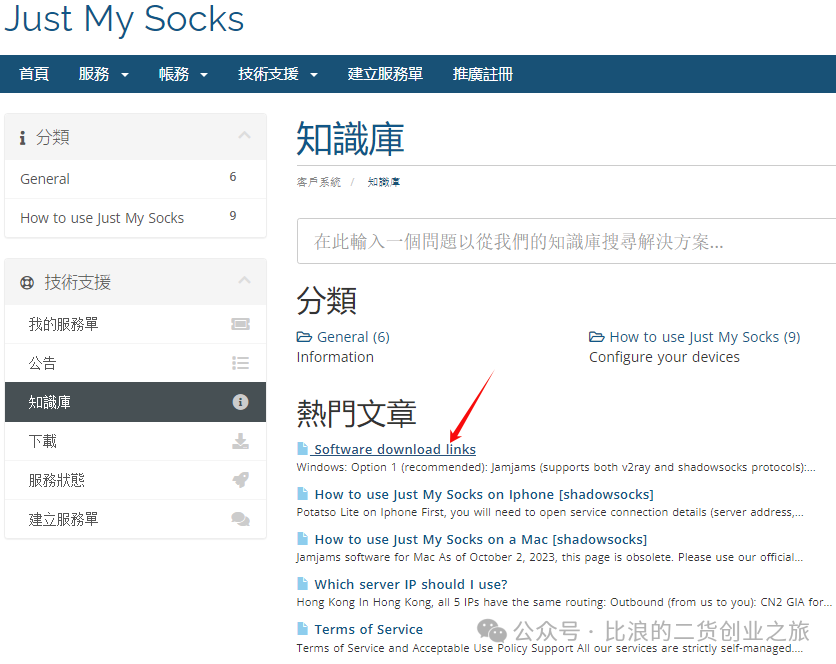
Task: Click the folder icon beside General (6)
Action: click(304, 337)
